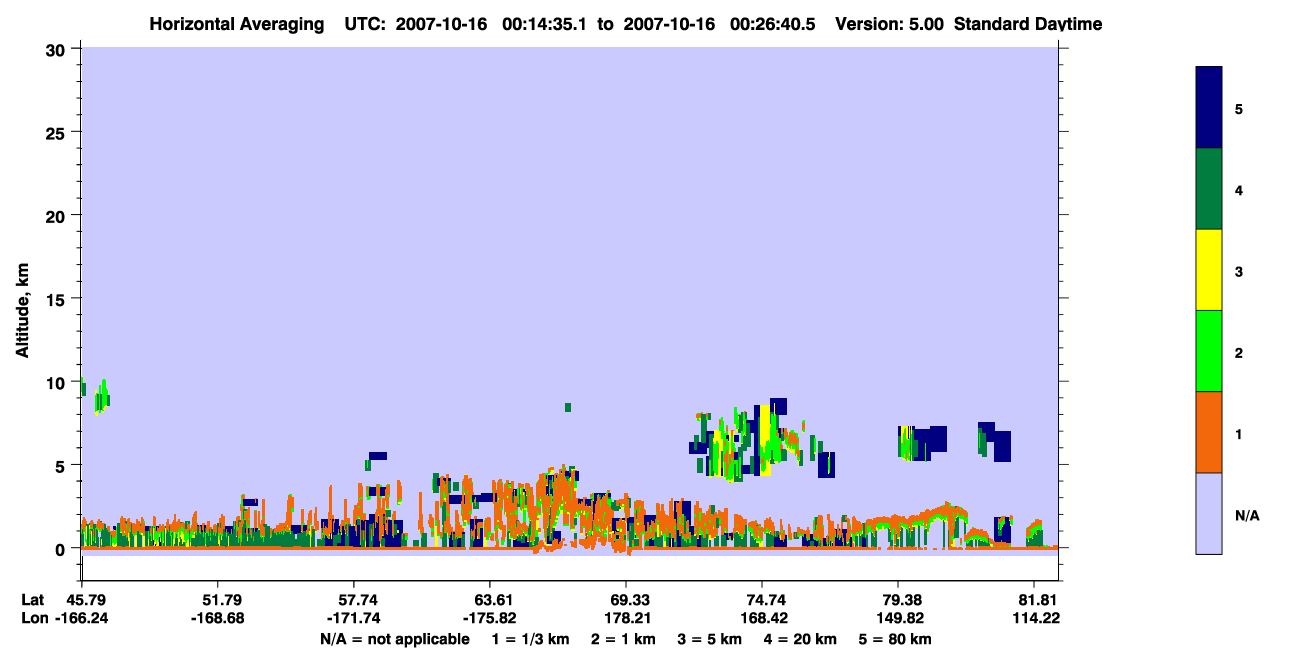Click the orange legend swatch for 1
This screenshot has height=667, width=1300.
pyautogui.click(x=1209, y=432)
